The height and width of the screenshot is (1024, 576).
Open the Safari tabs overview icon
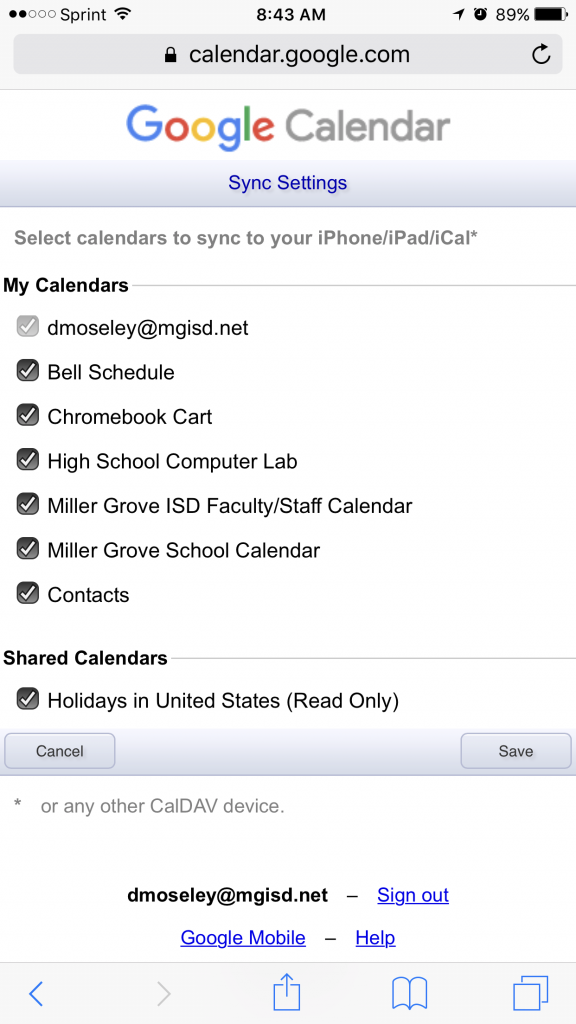530,993
